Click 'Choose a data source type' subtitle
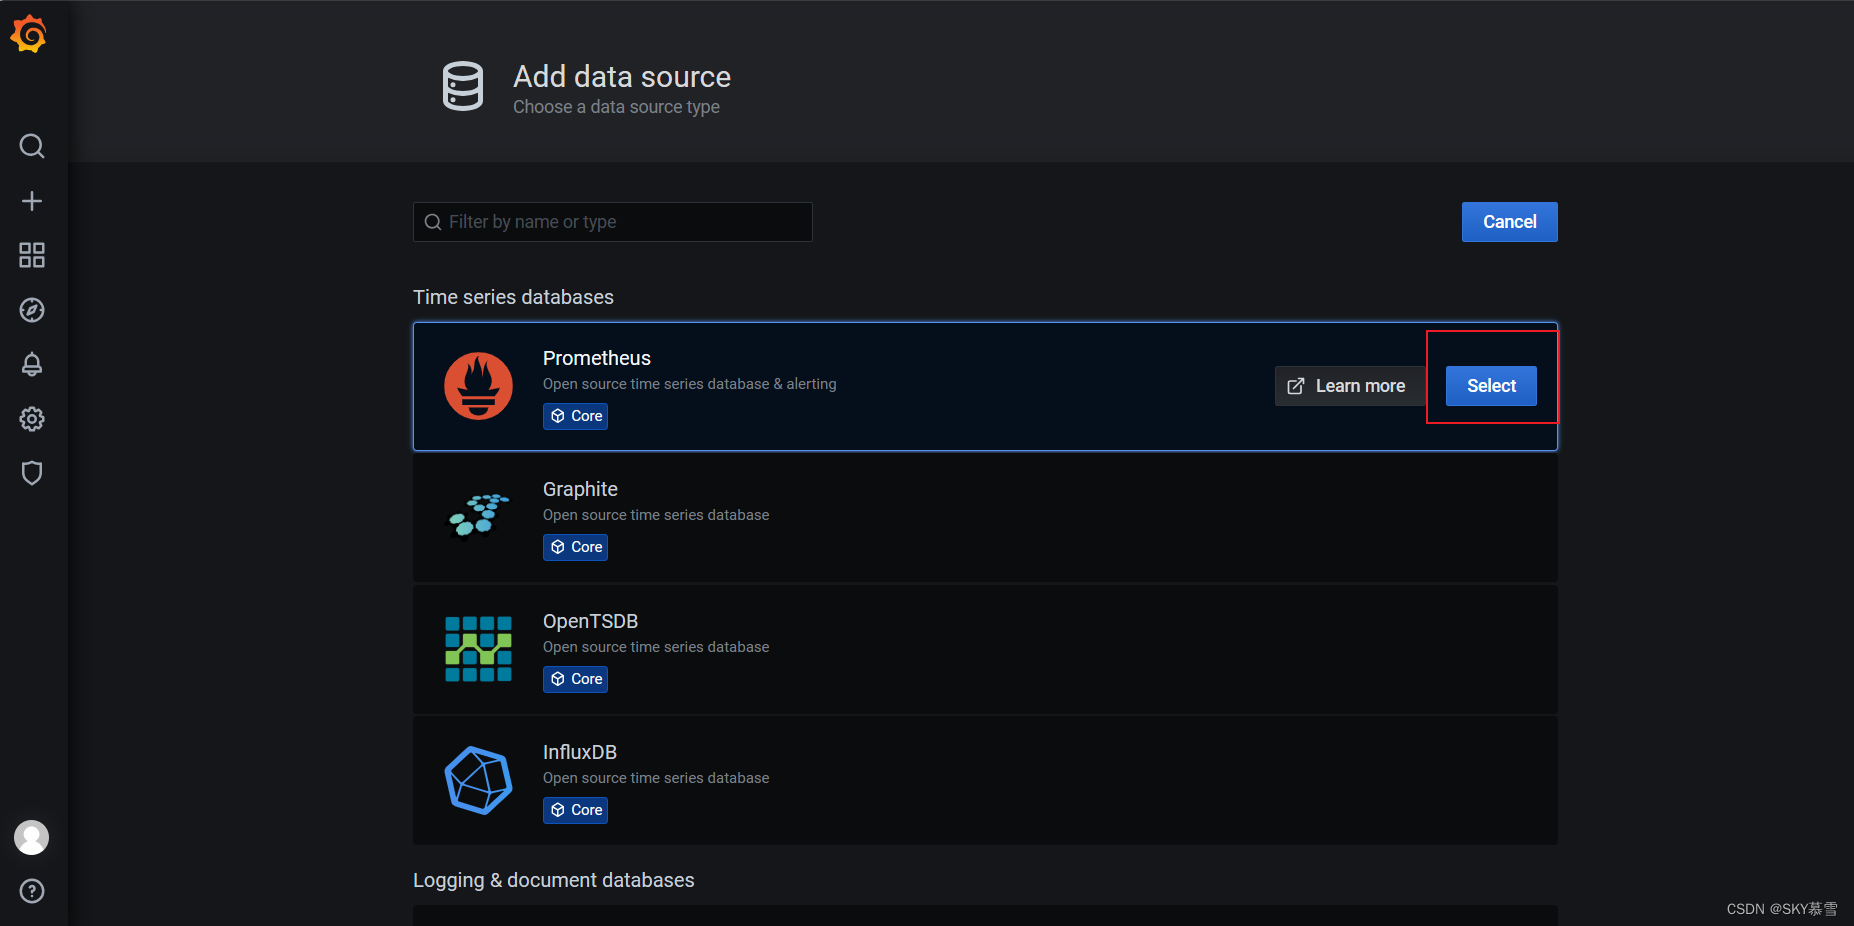1854x926 pixels. click(616, 107)
